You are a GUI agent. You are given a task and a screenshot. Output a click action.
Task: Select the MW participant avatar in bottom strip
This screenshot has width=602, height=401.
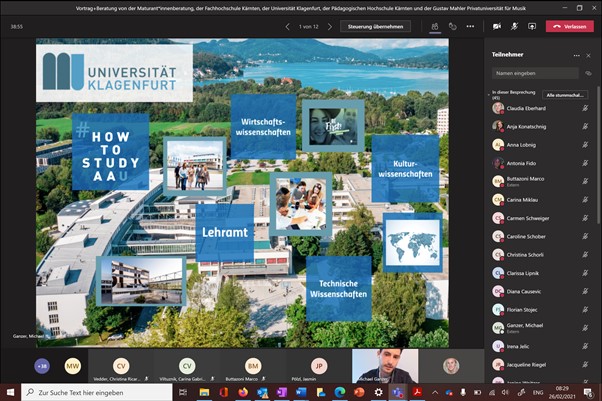(72, 366)
